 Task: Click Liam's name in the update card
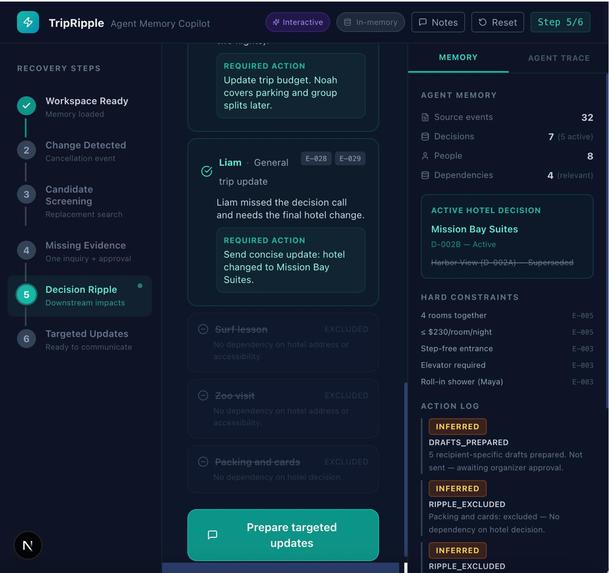pyautogui.click(x=230, y=162)
